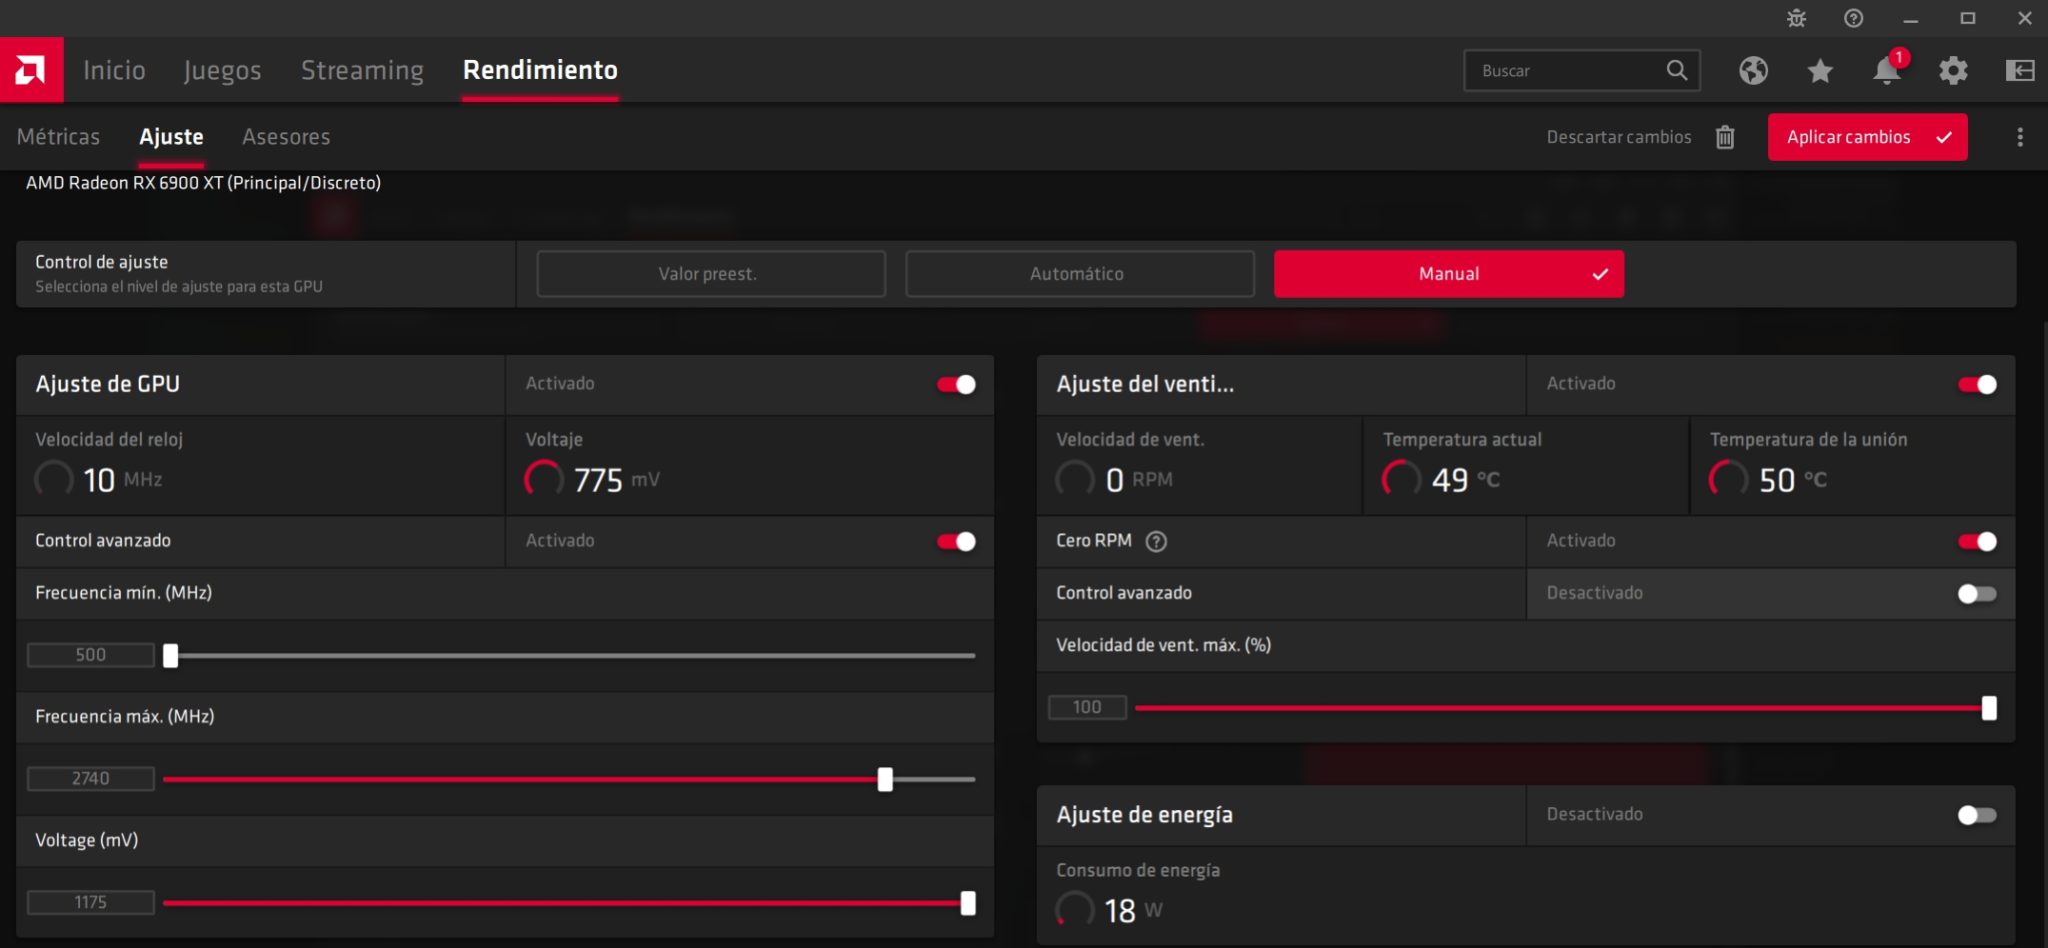Disable the Cero RPM switch

(x=1977, y=541)
